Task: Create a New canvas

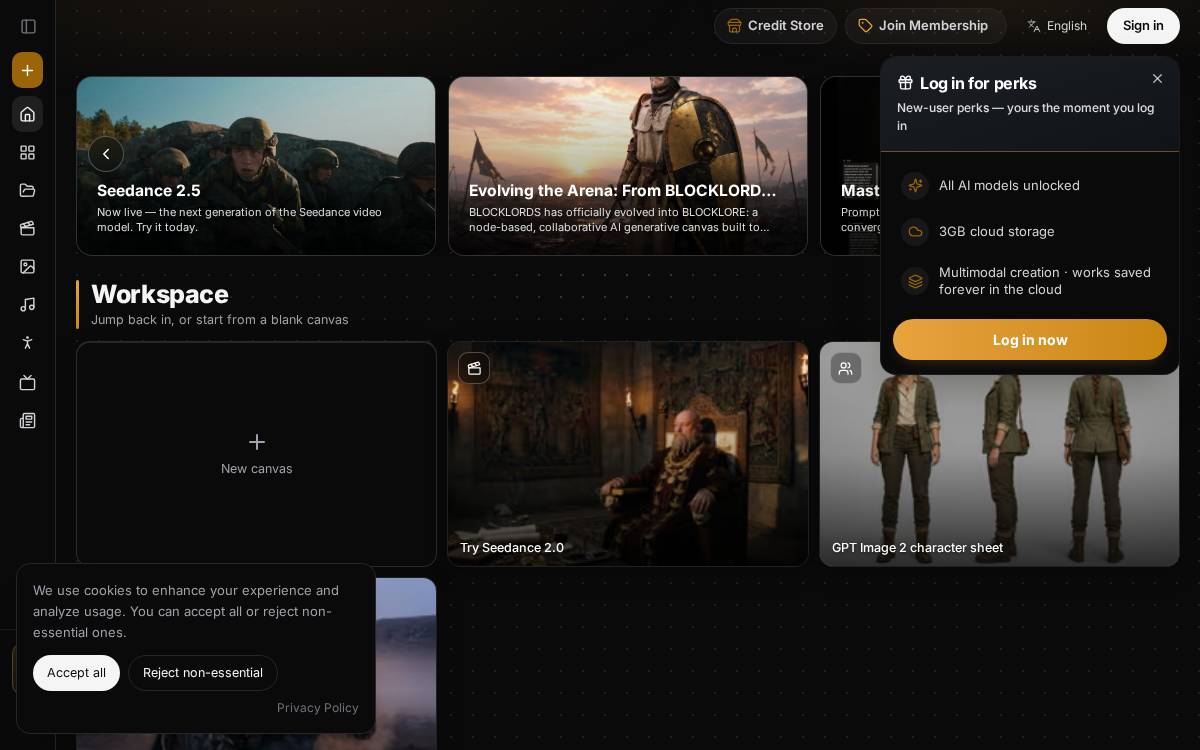Action: pyautogui.click(x=256, y=454)
